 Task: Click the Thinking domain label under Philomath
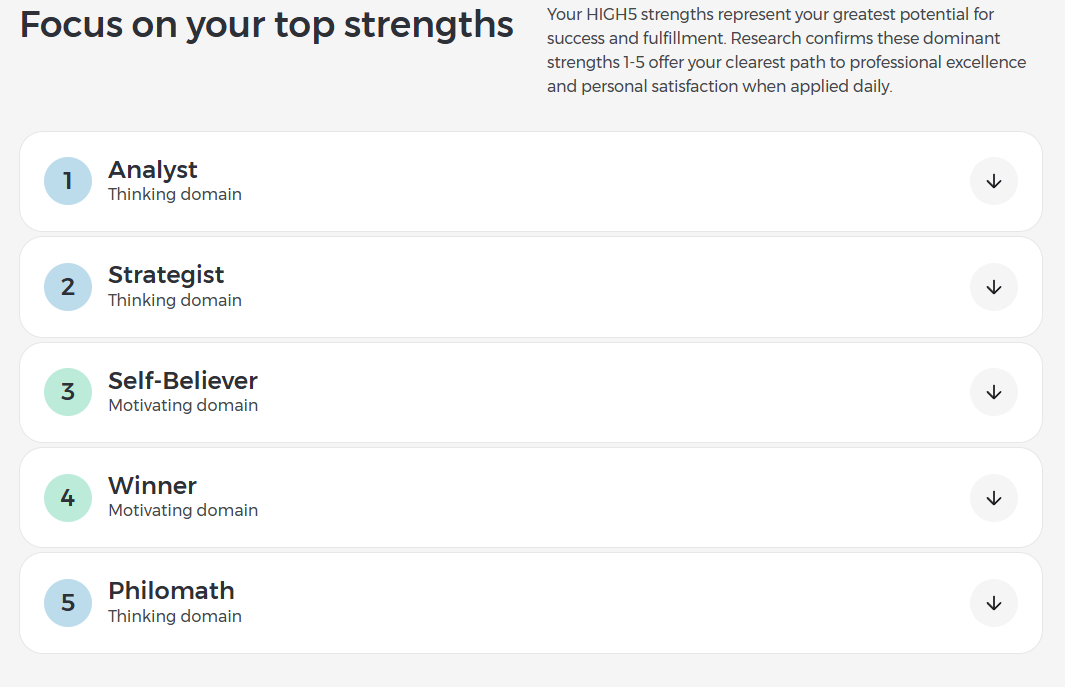point(174,616)
